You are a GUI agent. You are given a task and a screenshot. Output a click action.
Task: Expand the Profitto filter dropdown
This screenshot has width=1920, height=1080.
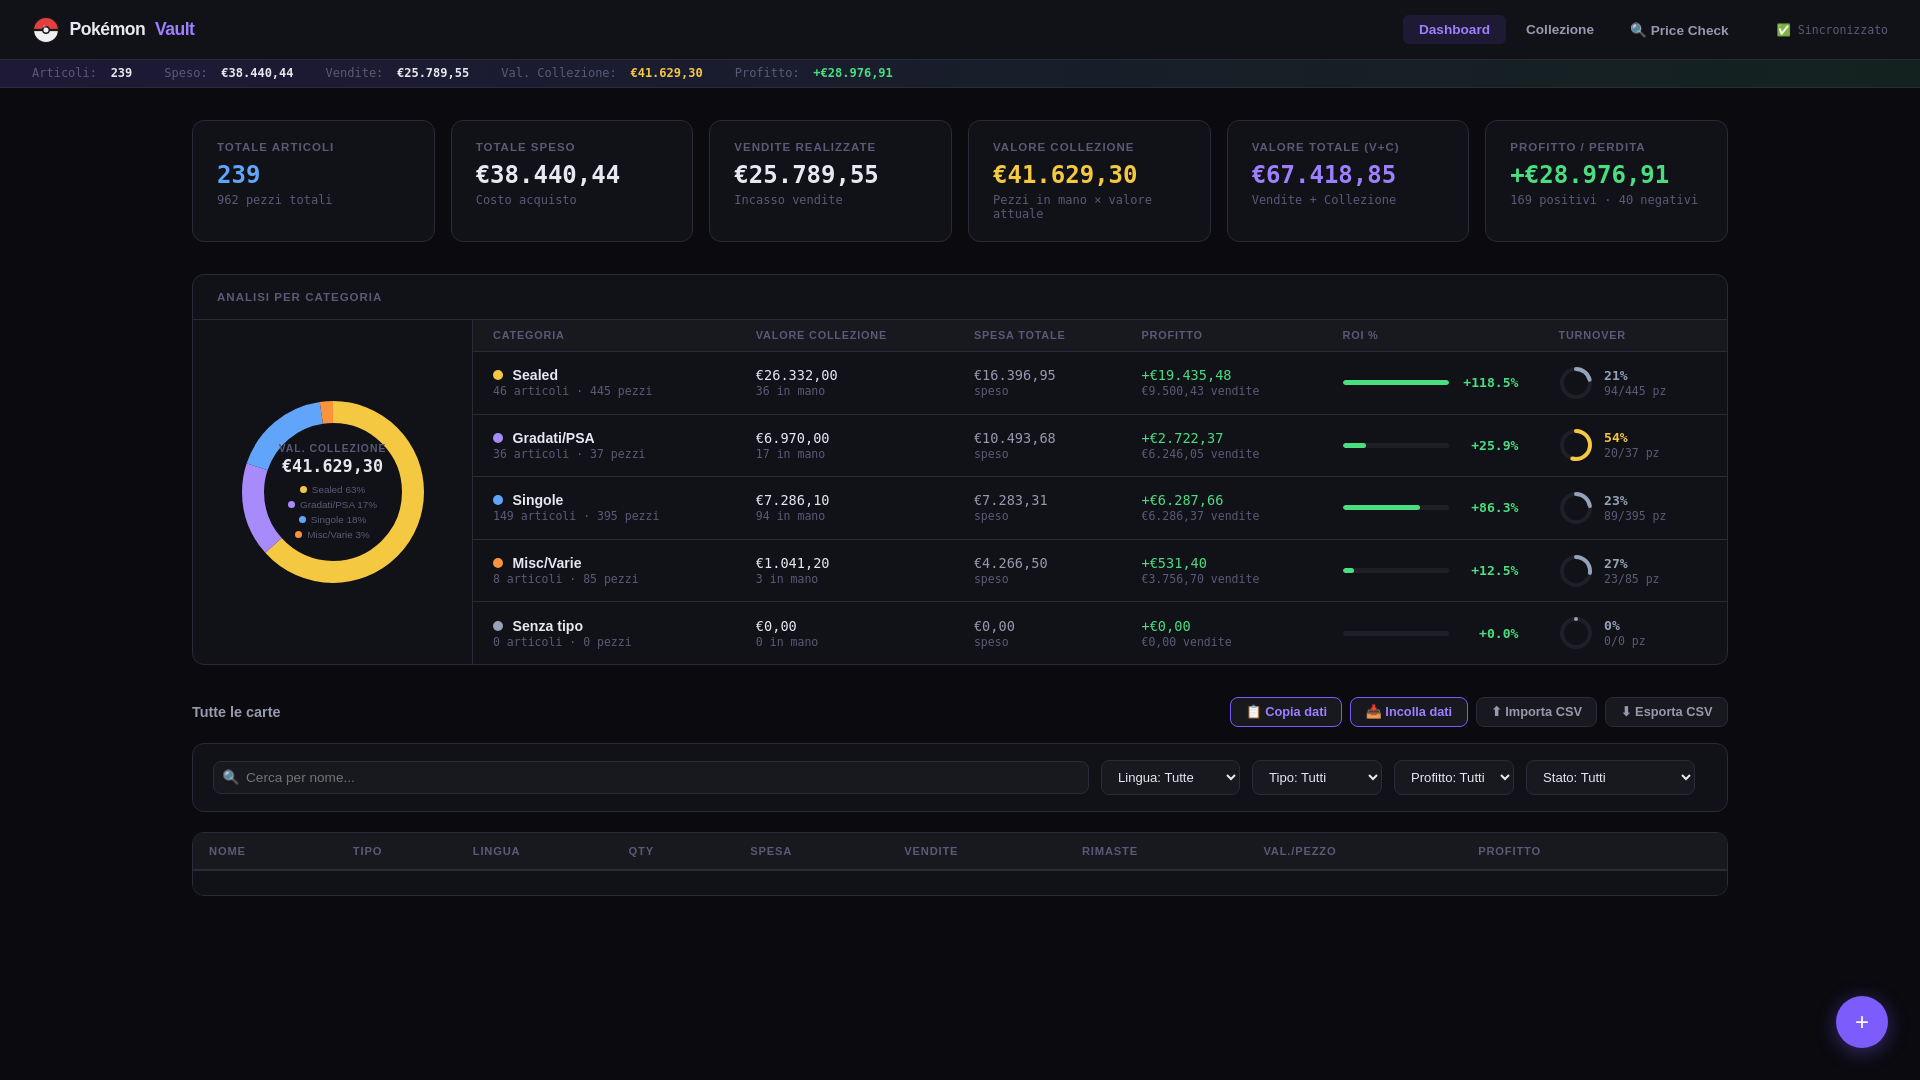pyautogui.click(x=1453, y=777)
